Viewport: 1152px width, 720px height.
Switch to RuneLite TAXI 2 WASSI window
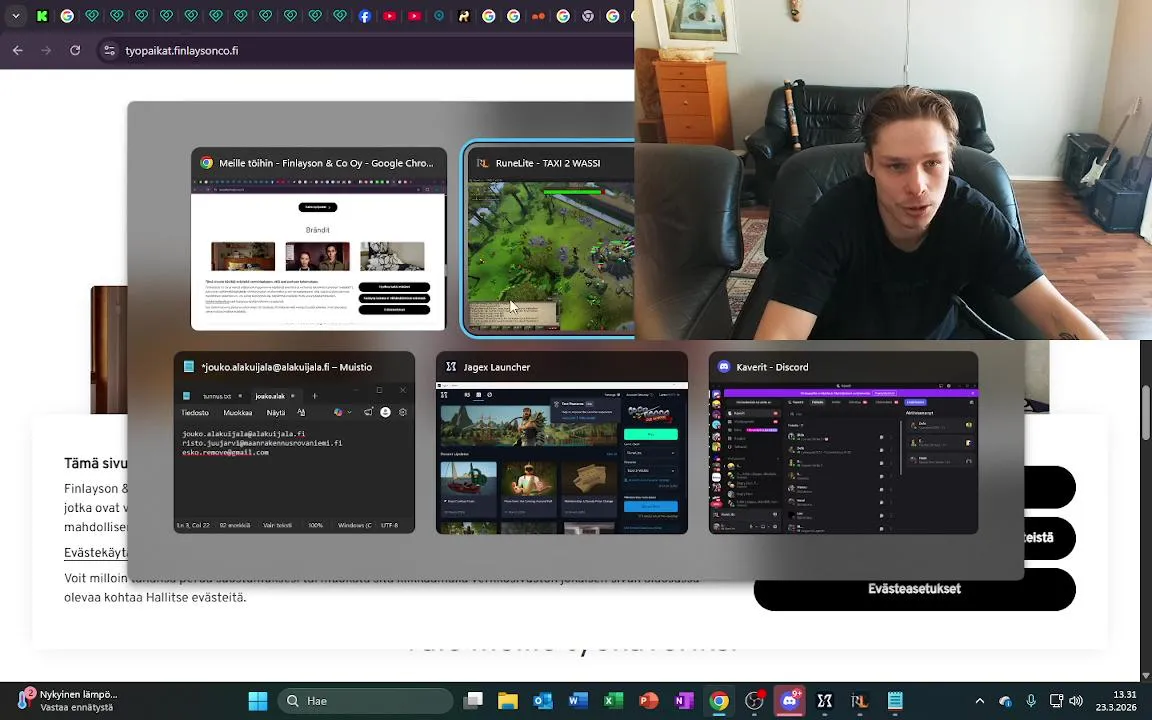pyautogui.click(x=548, y=237)
